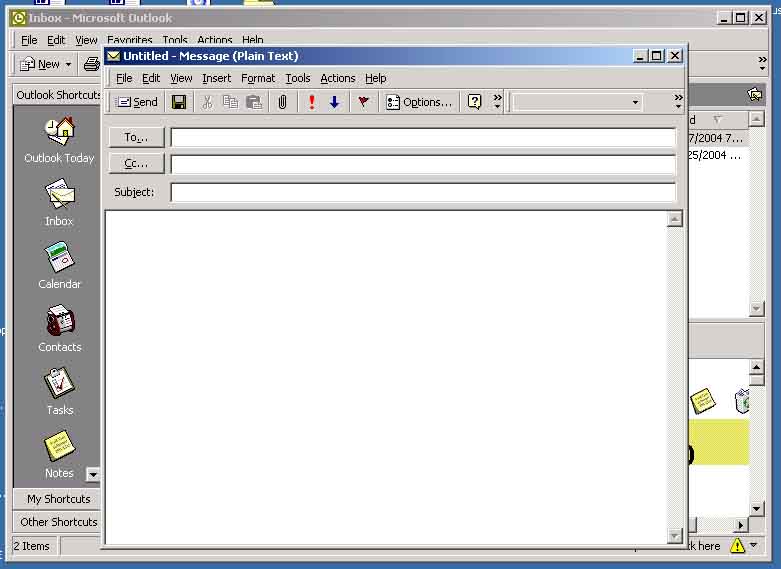Image resolution: width=781 pixels, height=569 pixels.
Task: Open dropdown arrow beside warning icon
Action: 753,545
